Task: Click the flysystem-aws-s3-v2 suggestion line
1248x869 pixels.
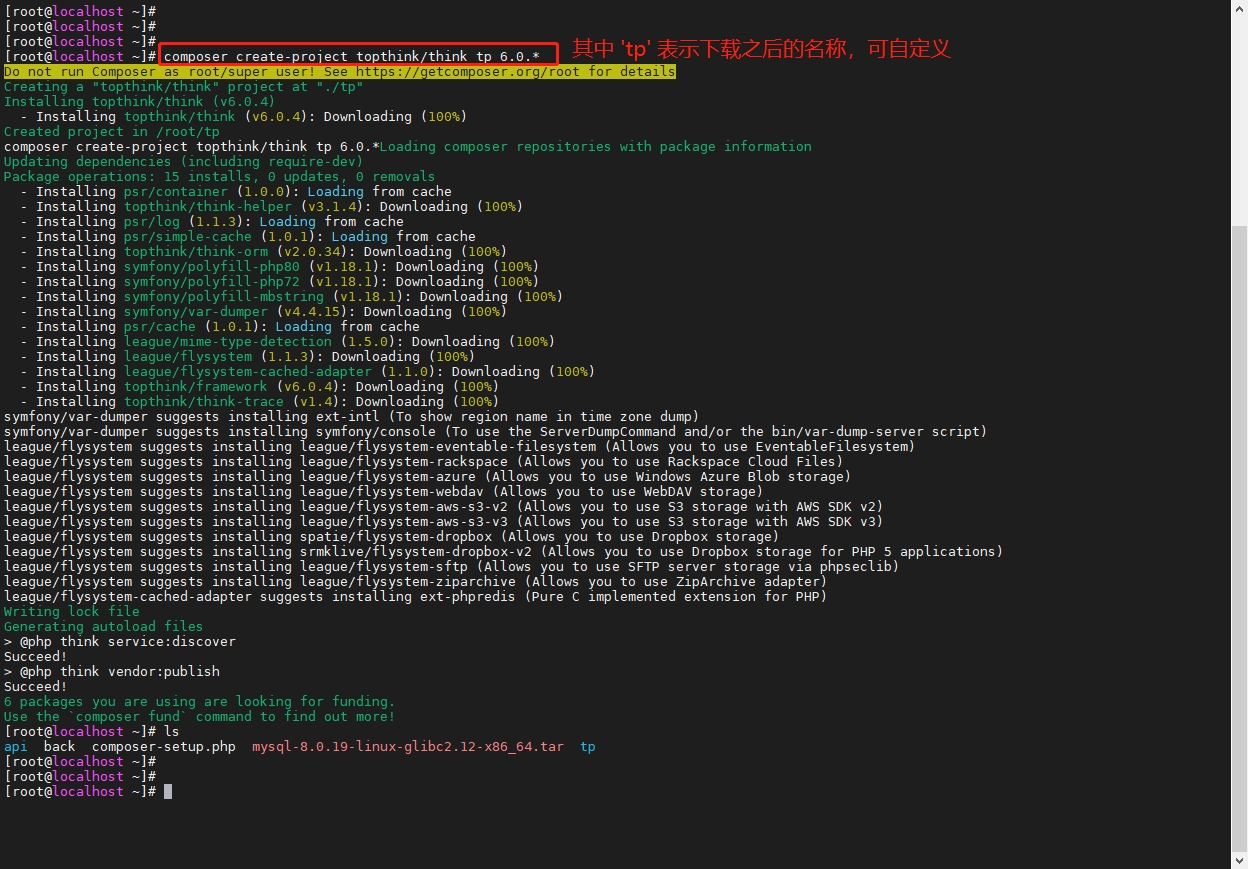Action: tap(444, 507)
